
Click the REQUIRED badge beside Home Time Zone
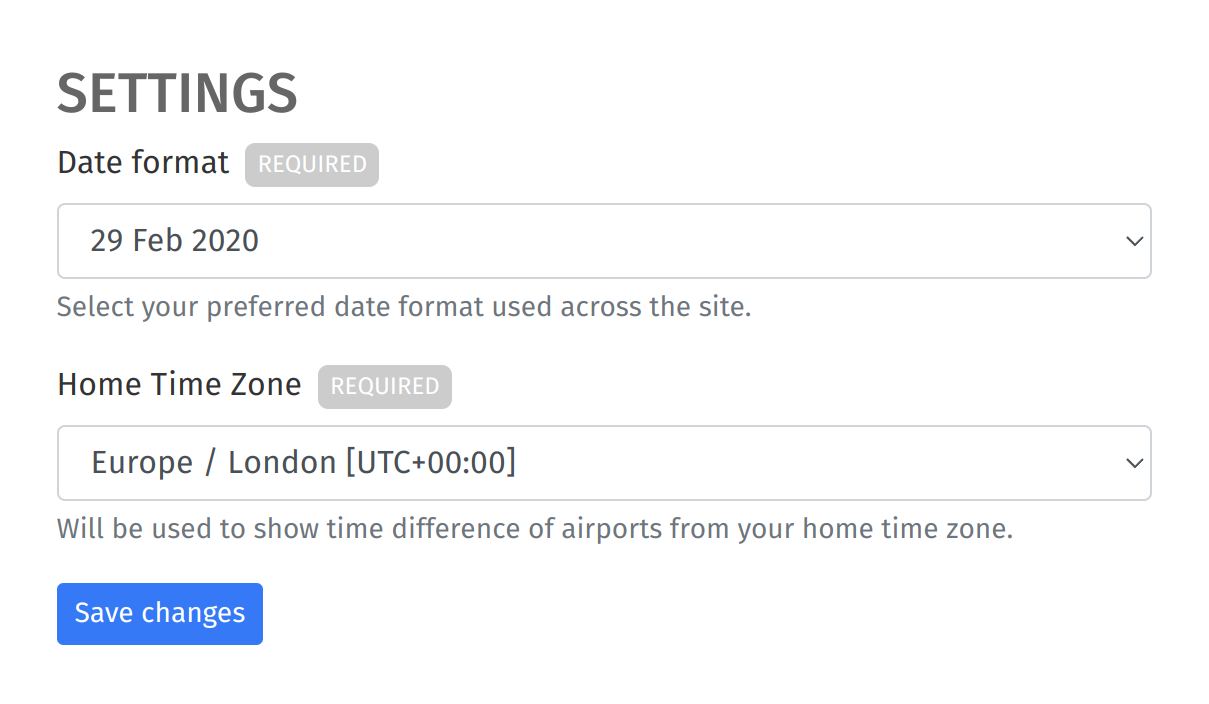click(385, 386)
